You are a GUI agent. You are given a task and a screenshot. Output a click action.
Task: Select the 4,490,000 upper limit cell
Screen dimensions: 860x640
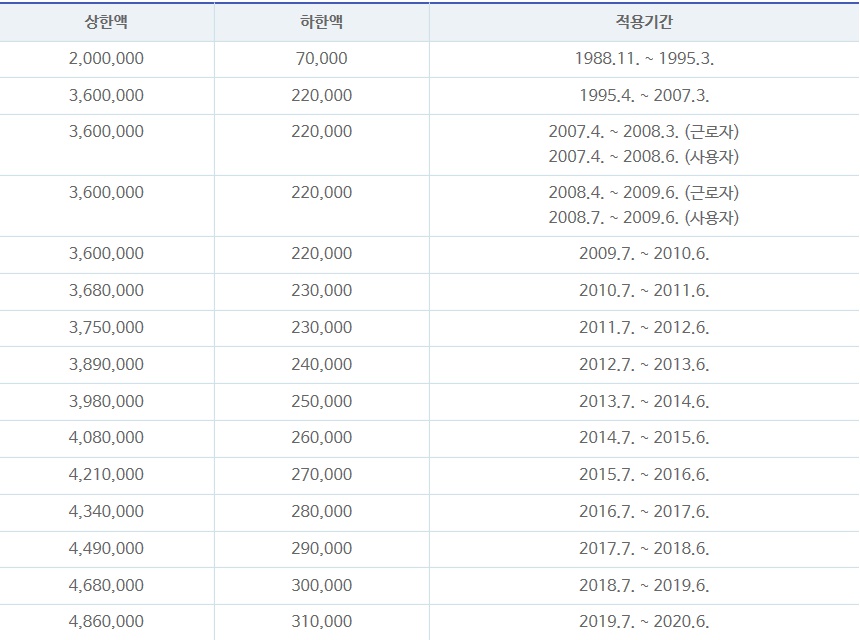[x=106, y=548]
